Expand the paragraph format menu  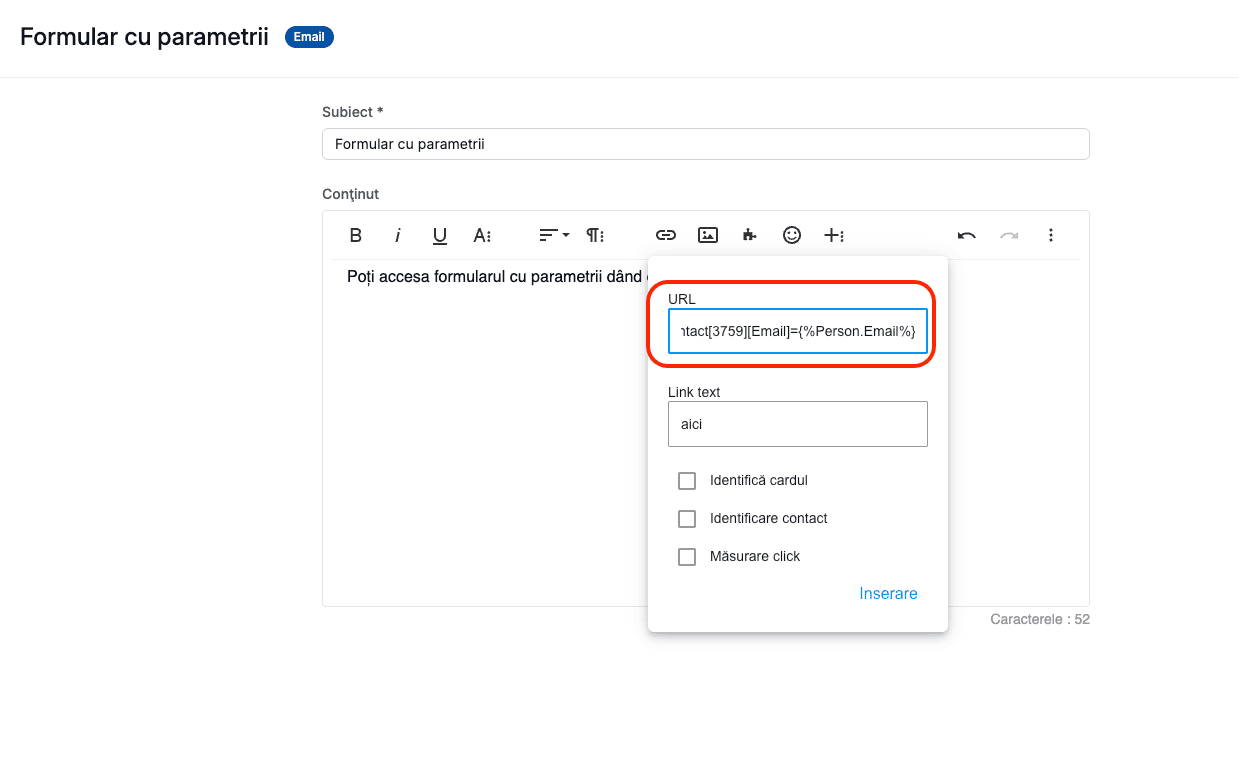tap(595, 235)
